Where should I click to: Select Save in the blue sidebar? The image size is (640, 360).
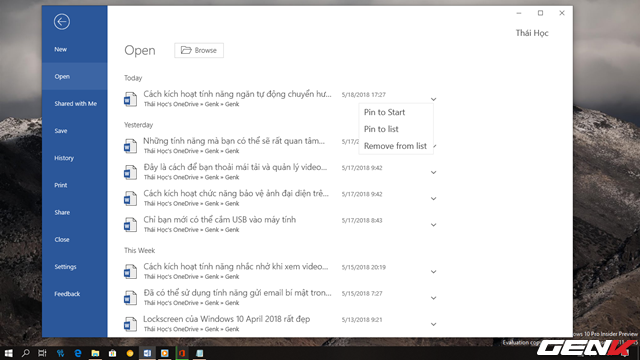(x=75, y=131)
